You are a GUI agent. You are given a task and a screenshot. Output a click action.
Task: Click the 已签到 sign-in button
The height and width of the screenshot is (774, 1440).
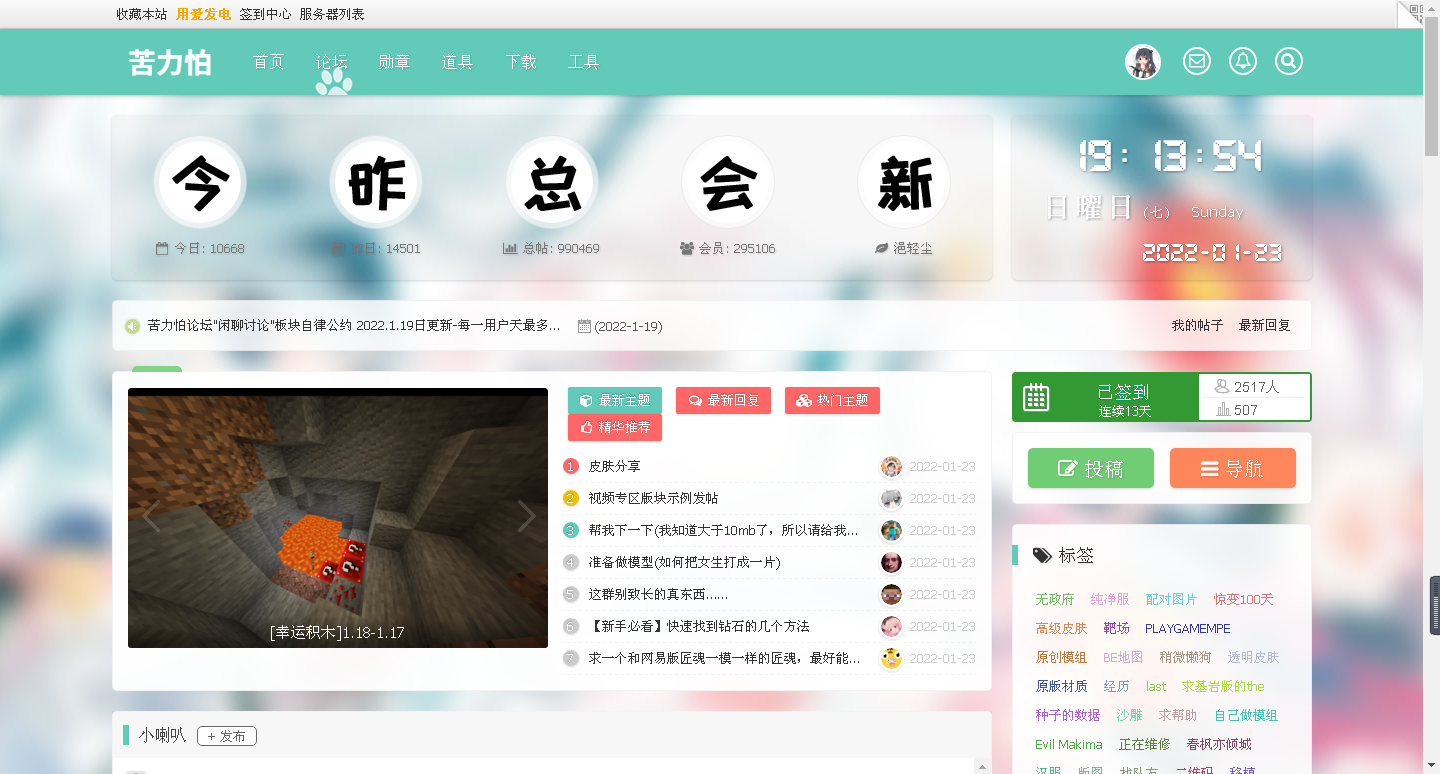tap(1106, 397)
